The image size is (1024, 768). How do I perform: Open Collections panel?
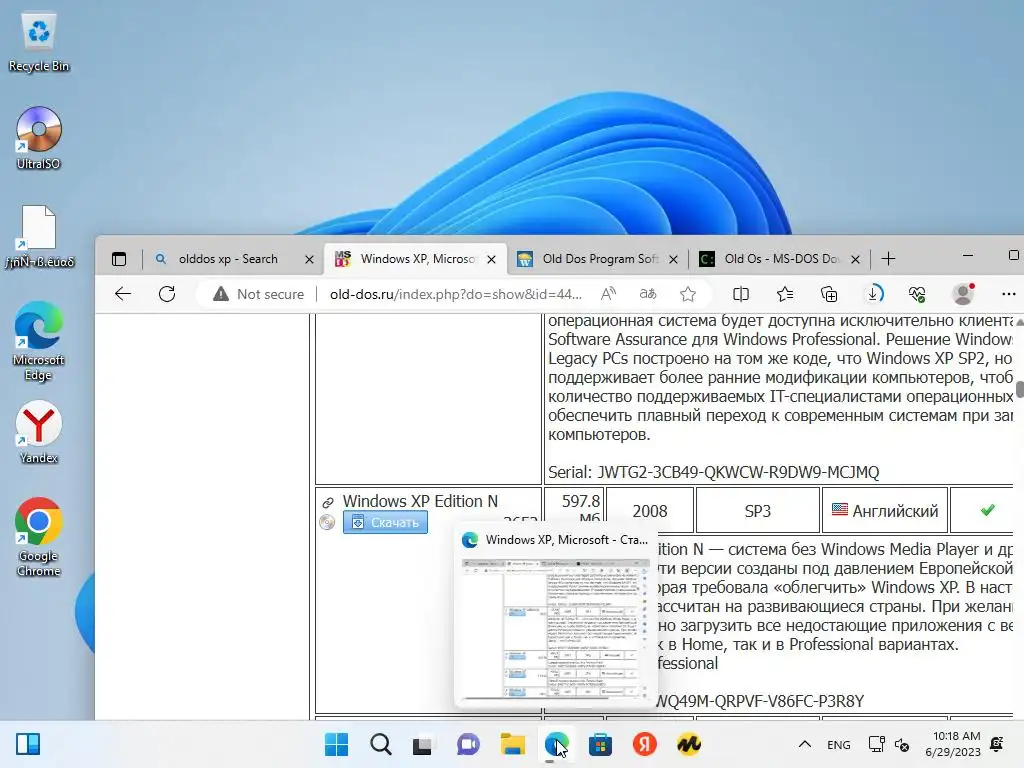[829, 295]
